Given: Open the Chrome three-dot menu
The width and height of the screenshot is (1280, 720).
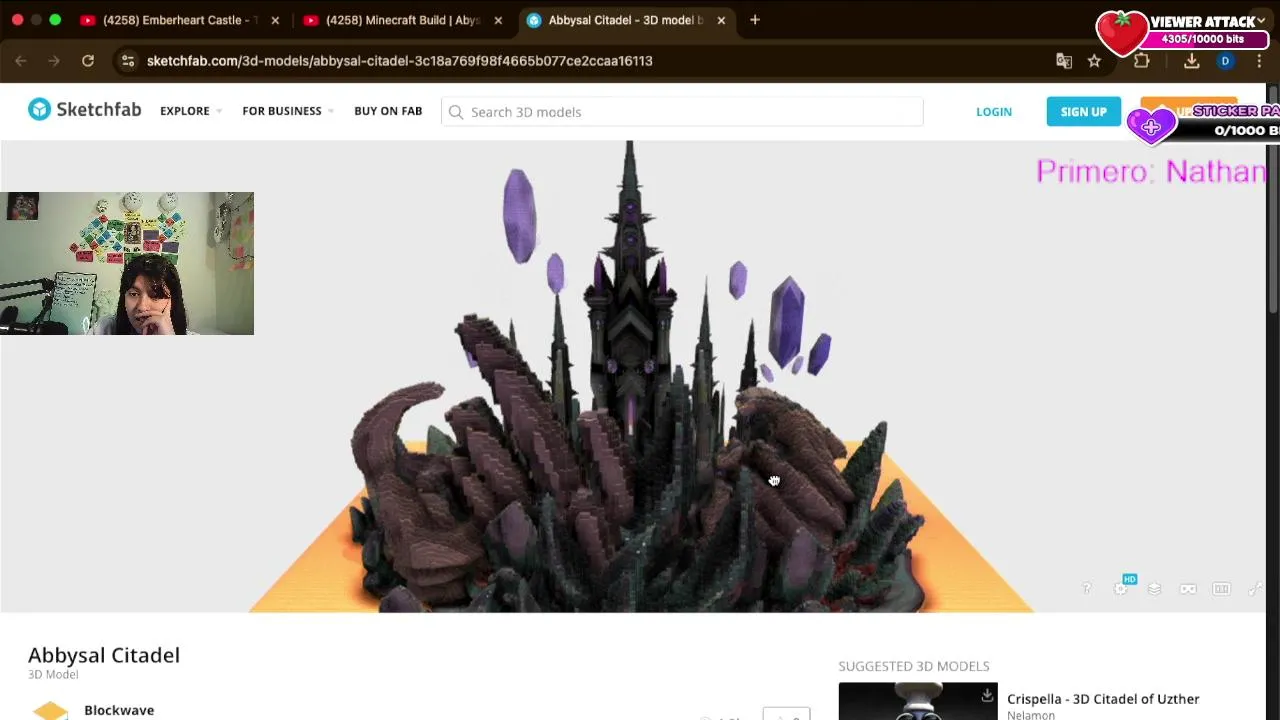Looking at the screenshot, I should [1259, 61].
